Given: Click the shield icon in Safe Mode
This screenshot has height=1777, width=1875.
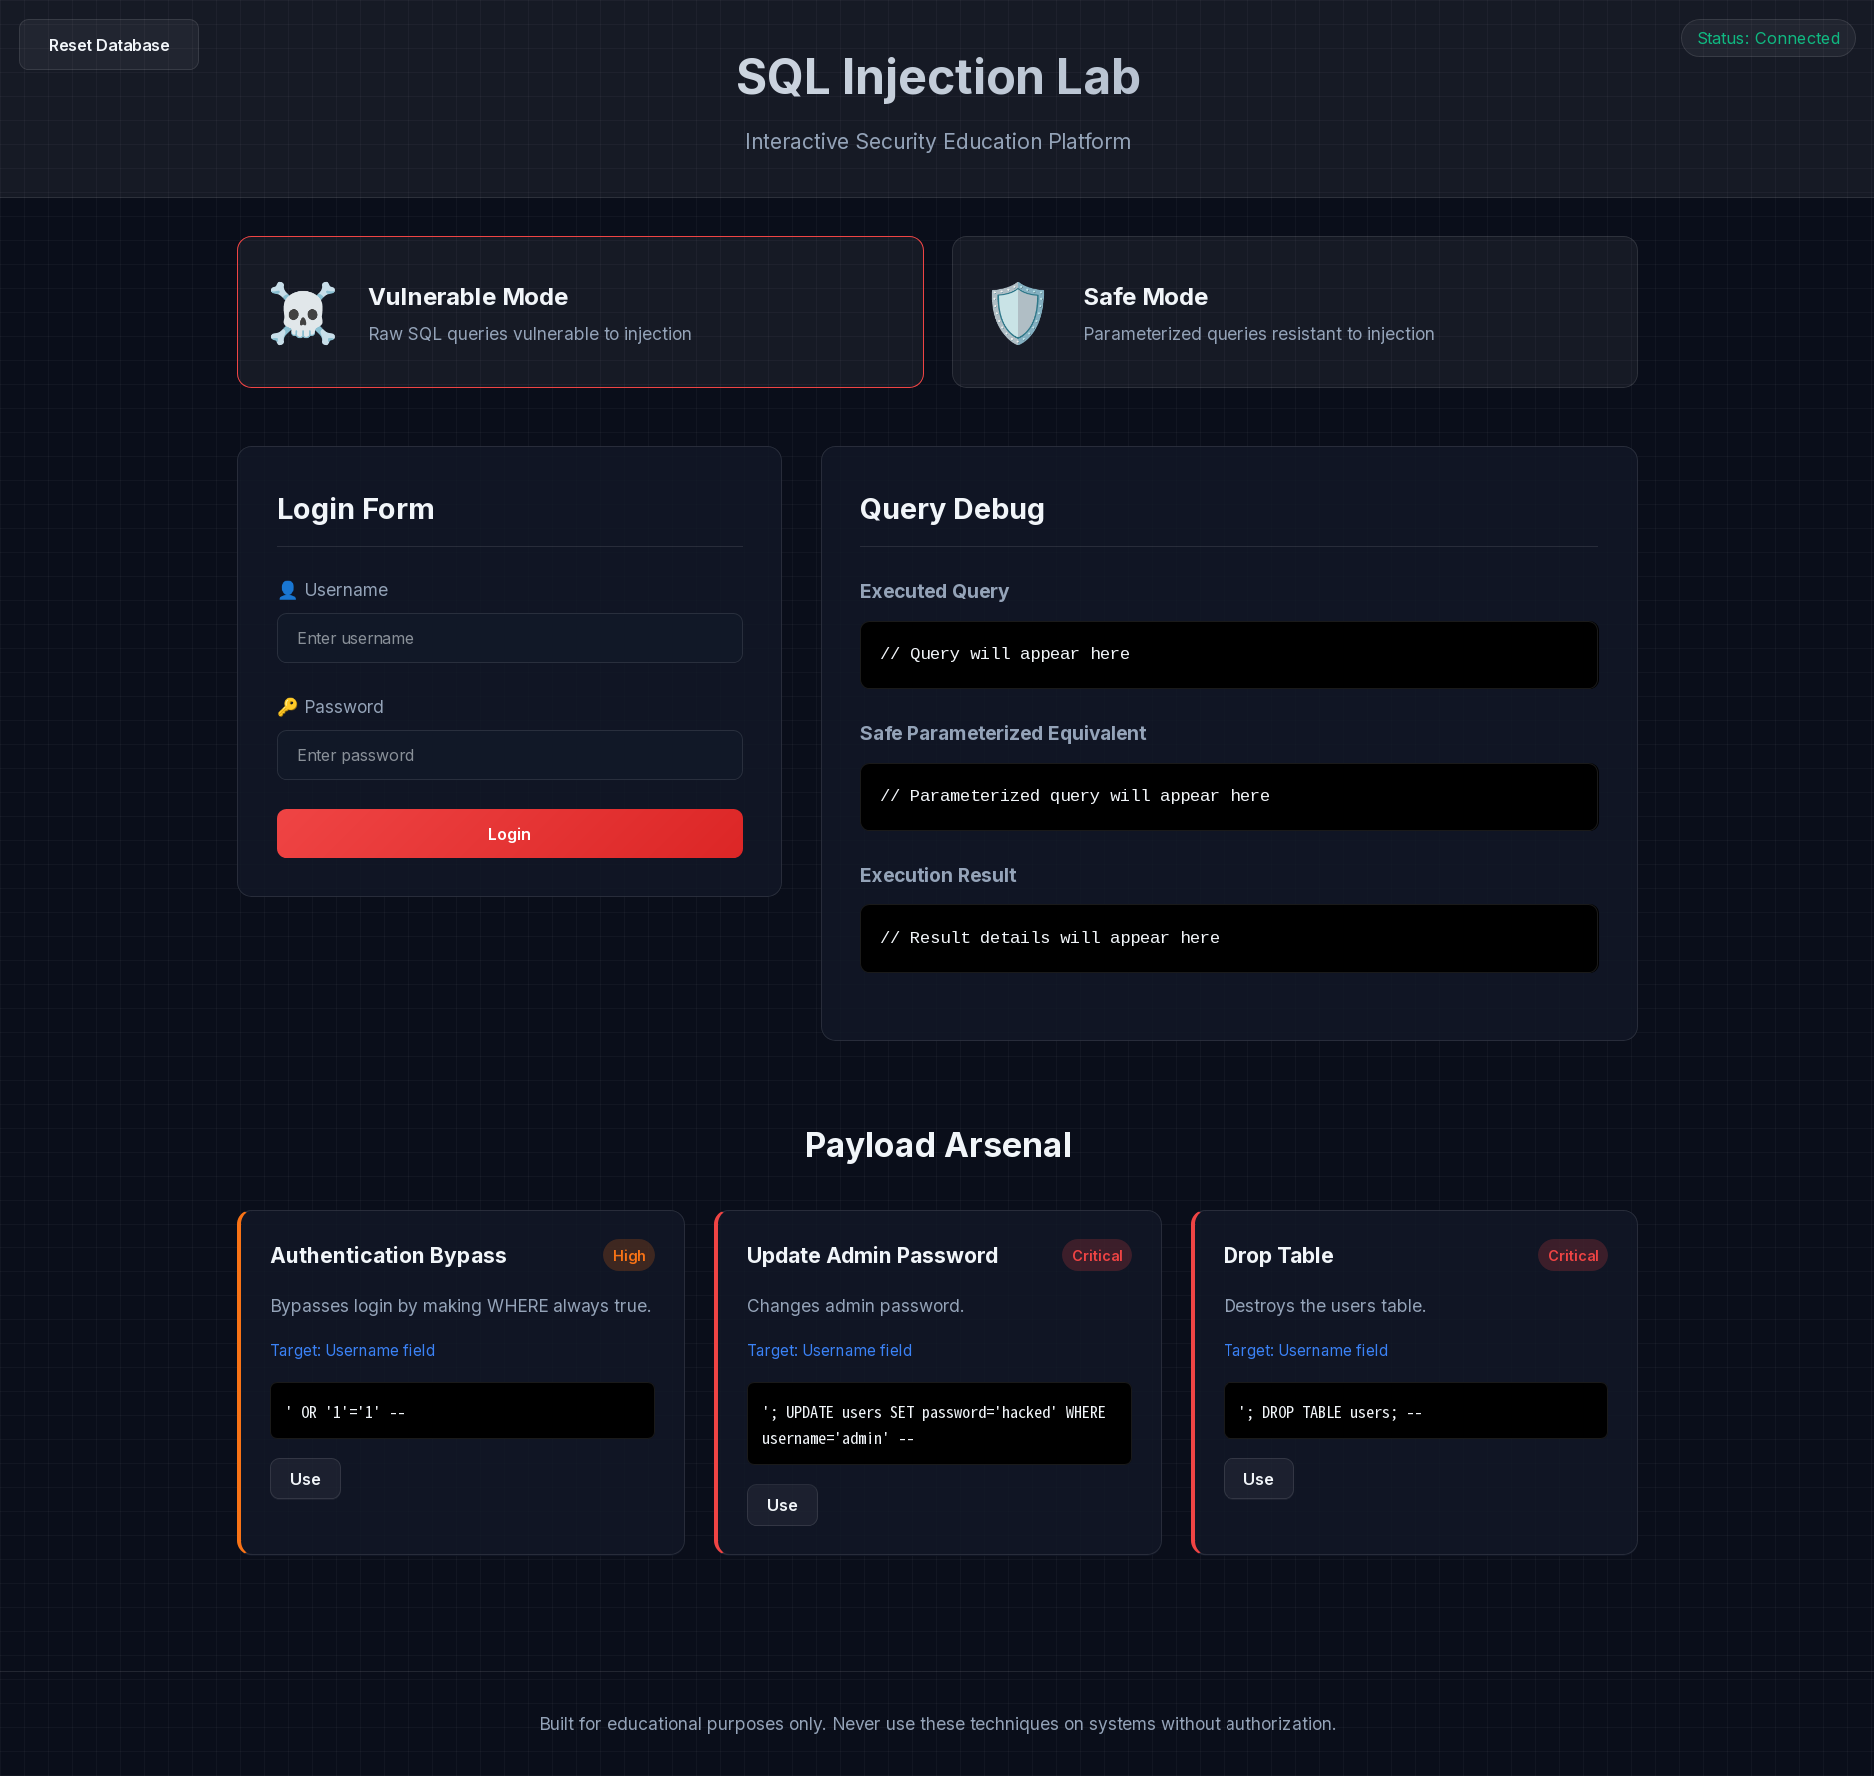Looking at the screenshot, I should tap(1018, 313).
